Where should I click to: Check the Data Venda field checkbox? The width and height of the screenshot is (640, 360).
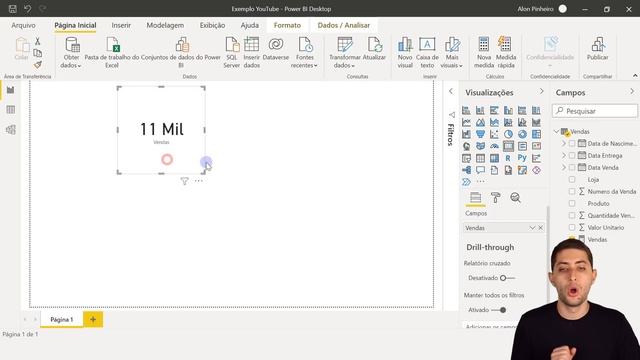(x=572, y=167)
